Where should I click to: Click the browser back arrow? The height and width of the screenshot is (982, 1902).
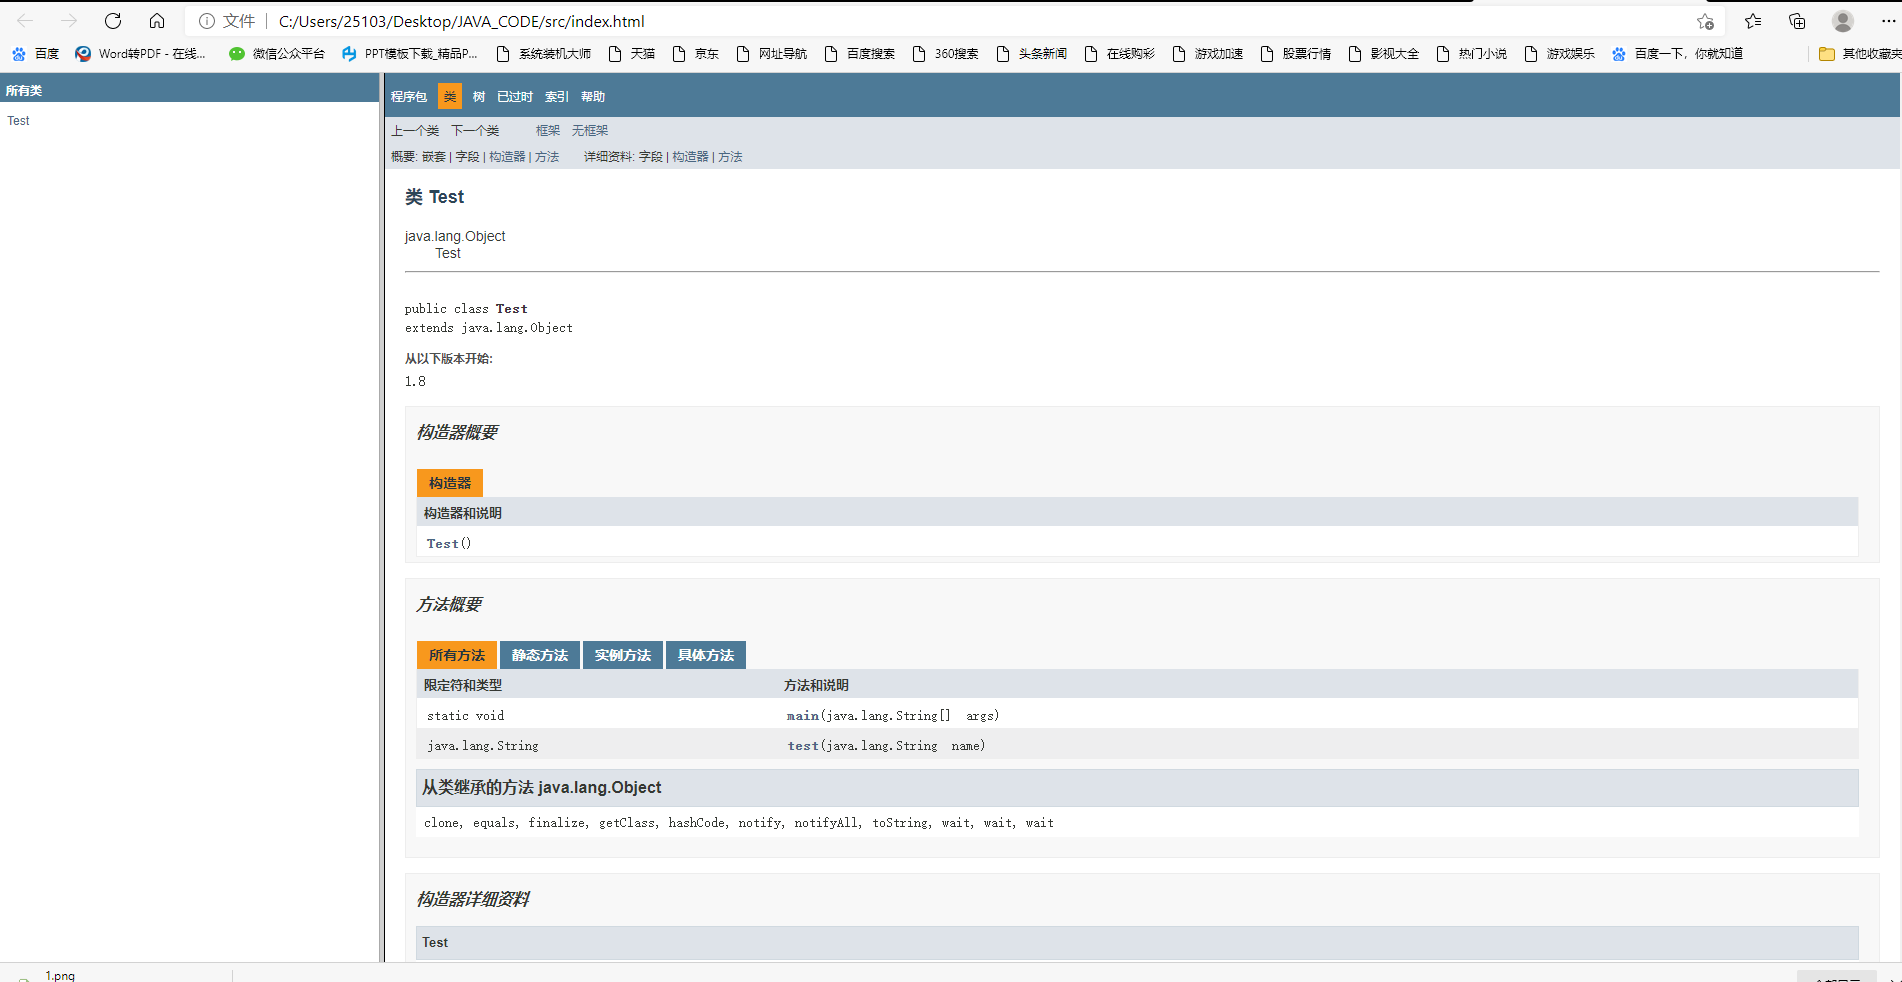(25, 21)
